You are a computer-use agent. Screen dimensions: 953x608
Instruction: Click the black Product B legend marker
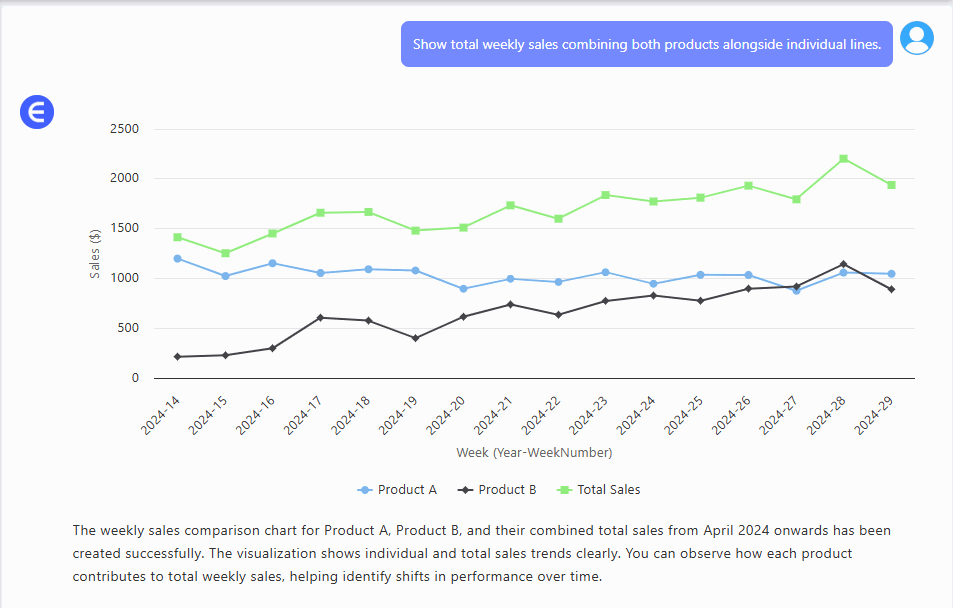pyautogui.click(x=465, y=490)
